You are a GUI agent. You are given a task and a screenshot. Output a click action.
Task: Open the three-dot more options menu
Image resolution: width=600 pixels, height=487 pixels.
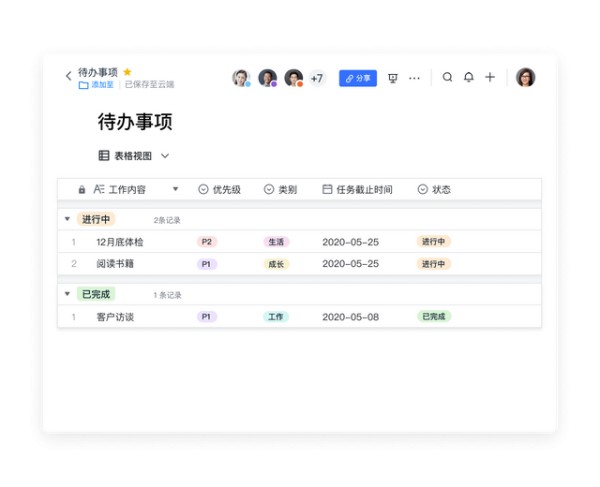click(414, 78)
